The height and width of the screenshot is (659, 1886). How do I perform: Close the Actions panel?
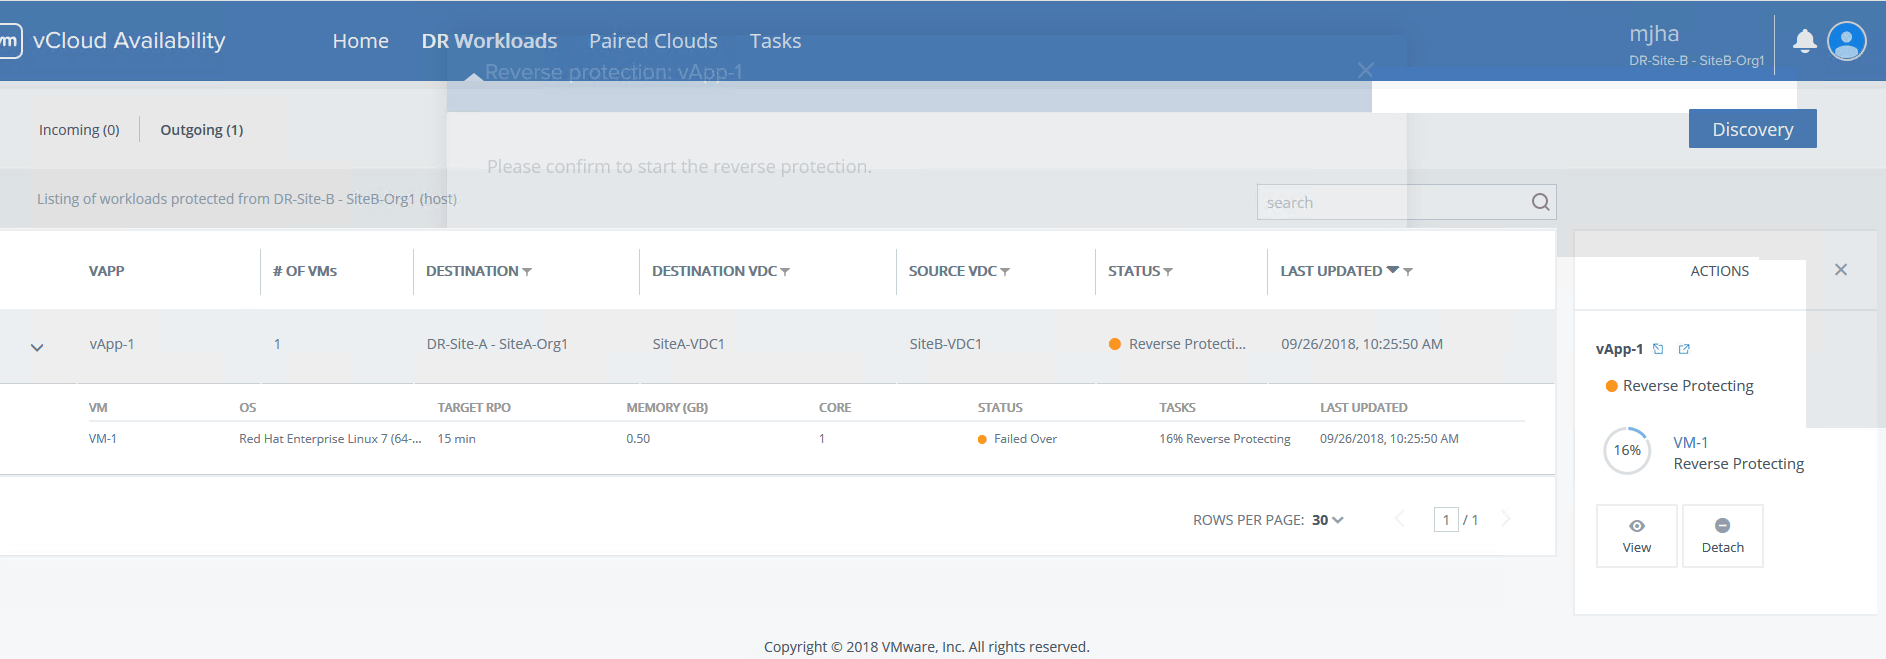point(1840,270)
